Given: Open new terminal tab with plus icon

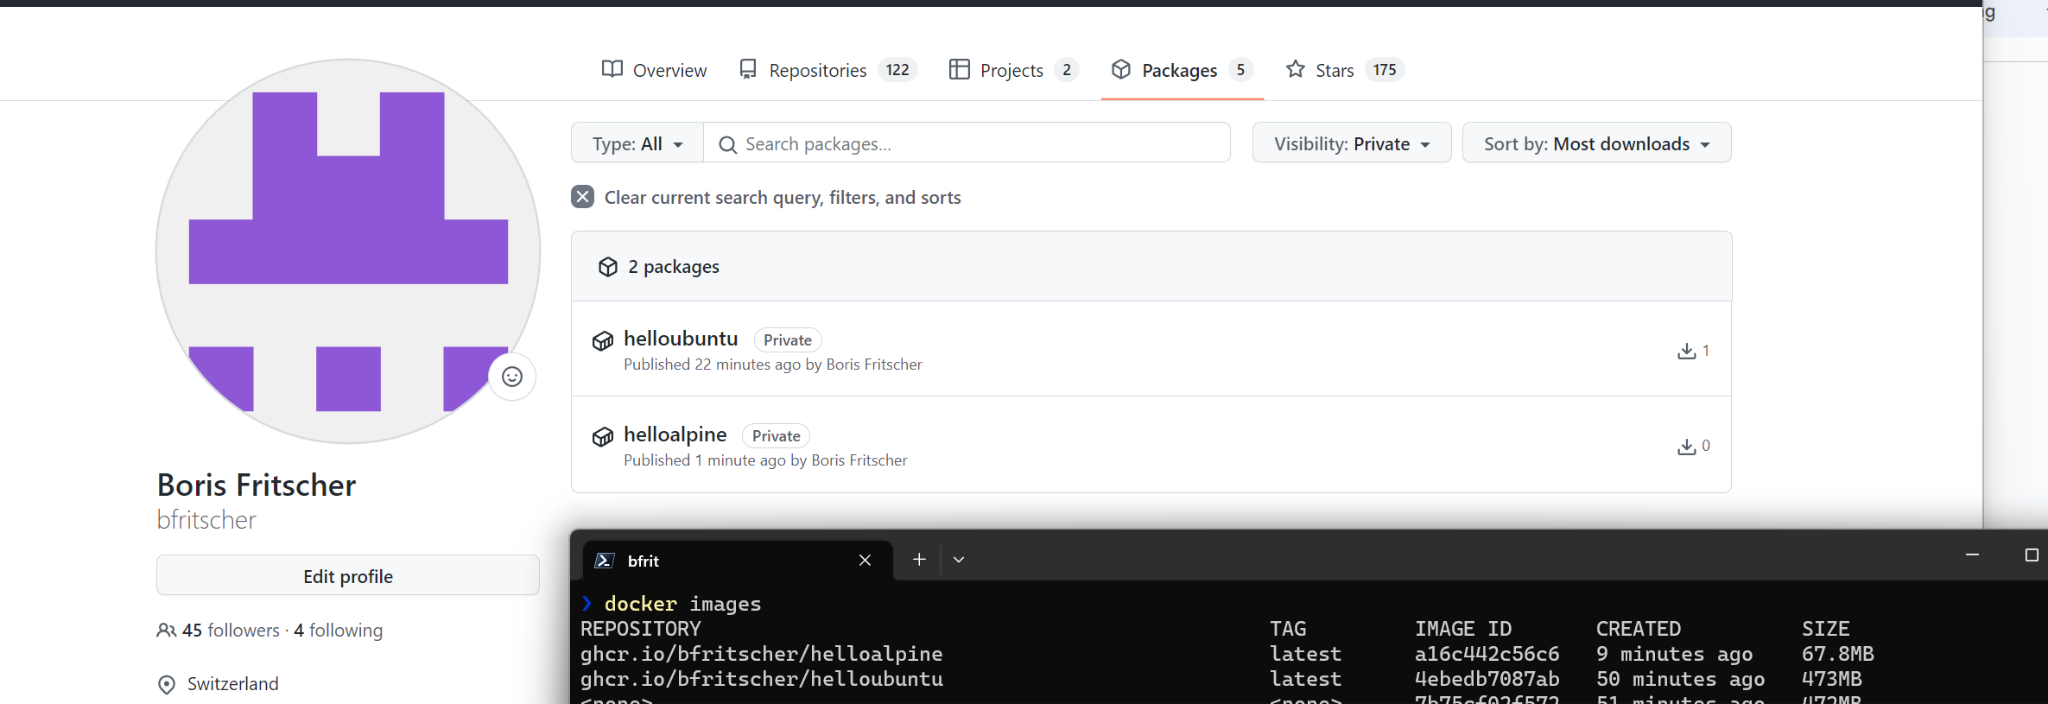Looking at the screenshot, I should [x=919, y=560].
